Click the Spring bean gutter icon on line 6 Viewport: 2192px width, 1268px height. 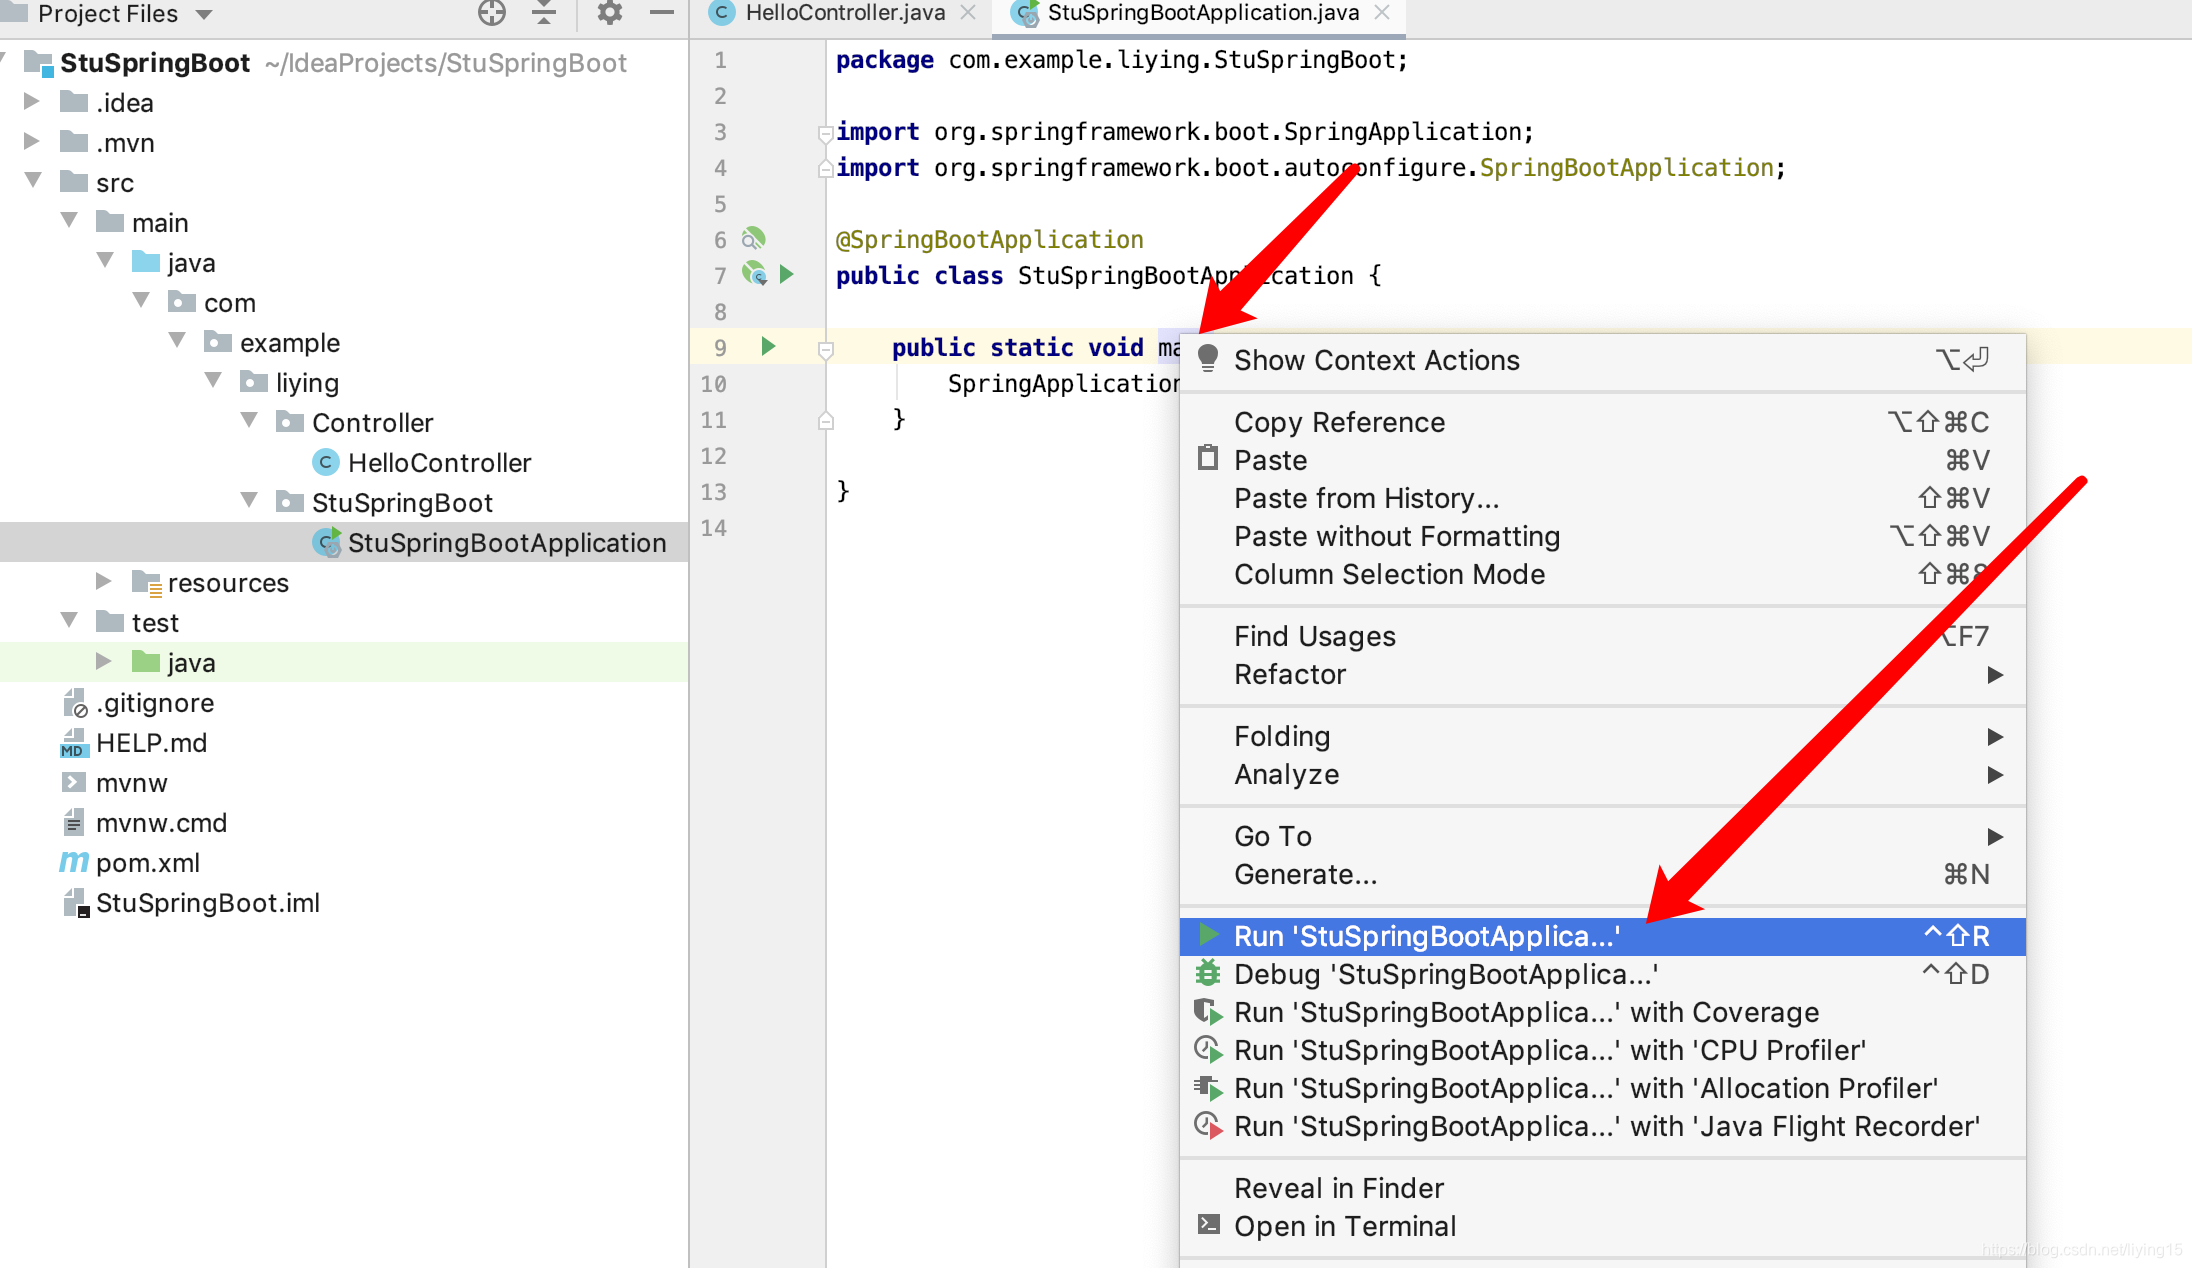[753, 238]
